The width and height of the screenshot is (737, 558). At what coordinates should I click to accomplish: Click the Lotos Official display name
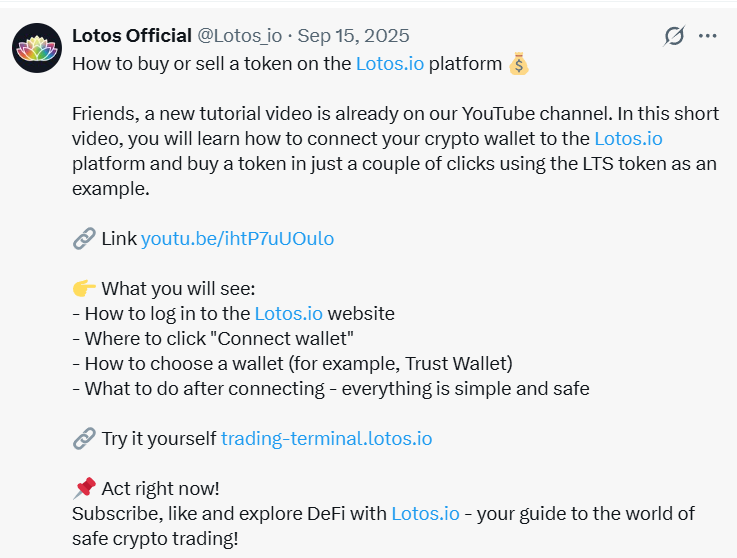[x=132, y=36]
